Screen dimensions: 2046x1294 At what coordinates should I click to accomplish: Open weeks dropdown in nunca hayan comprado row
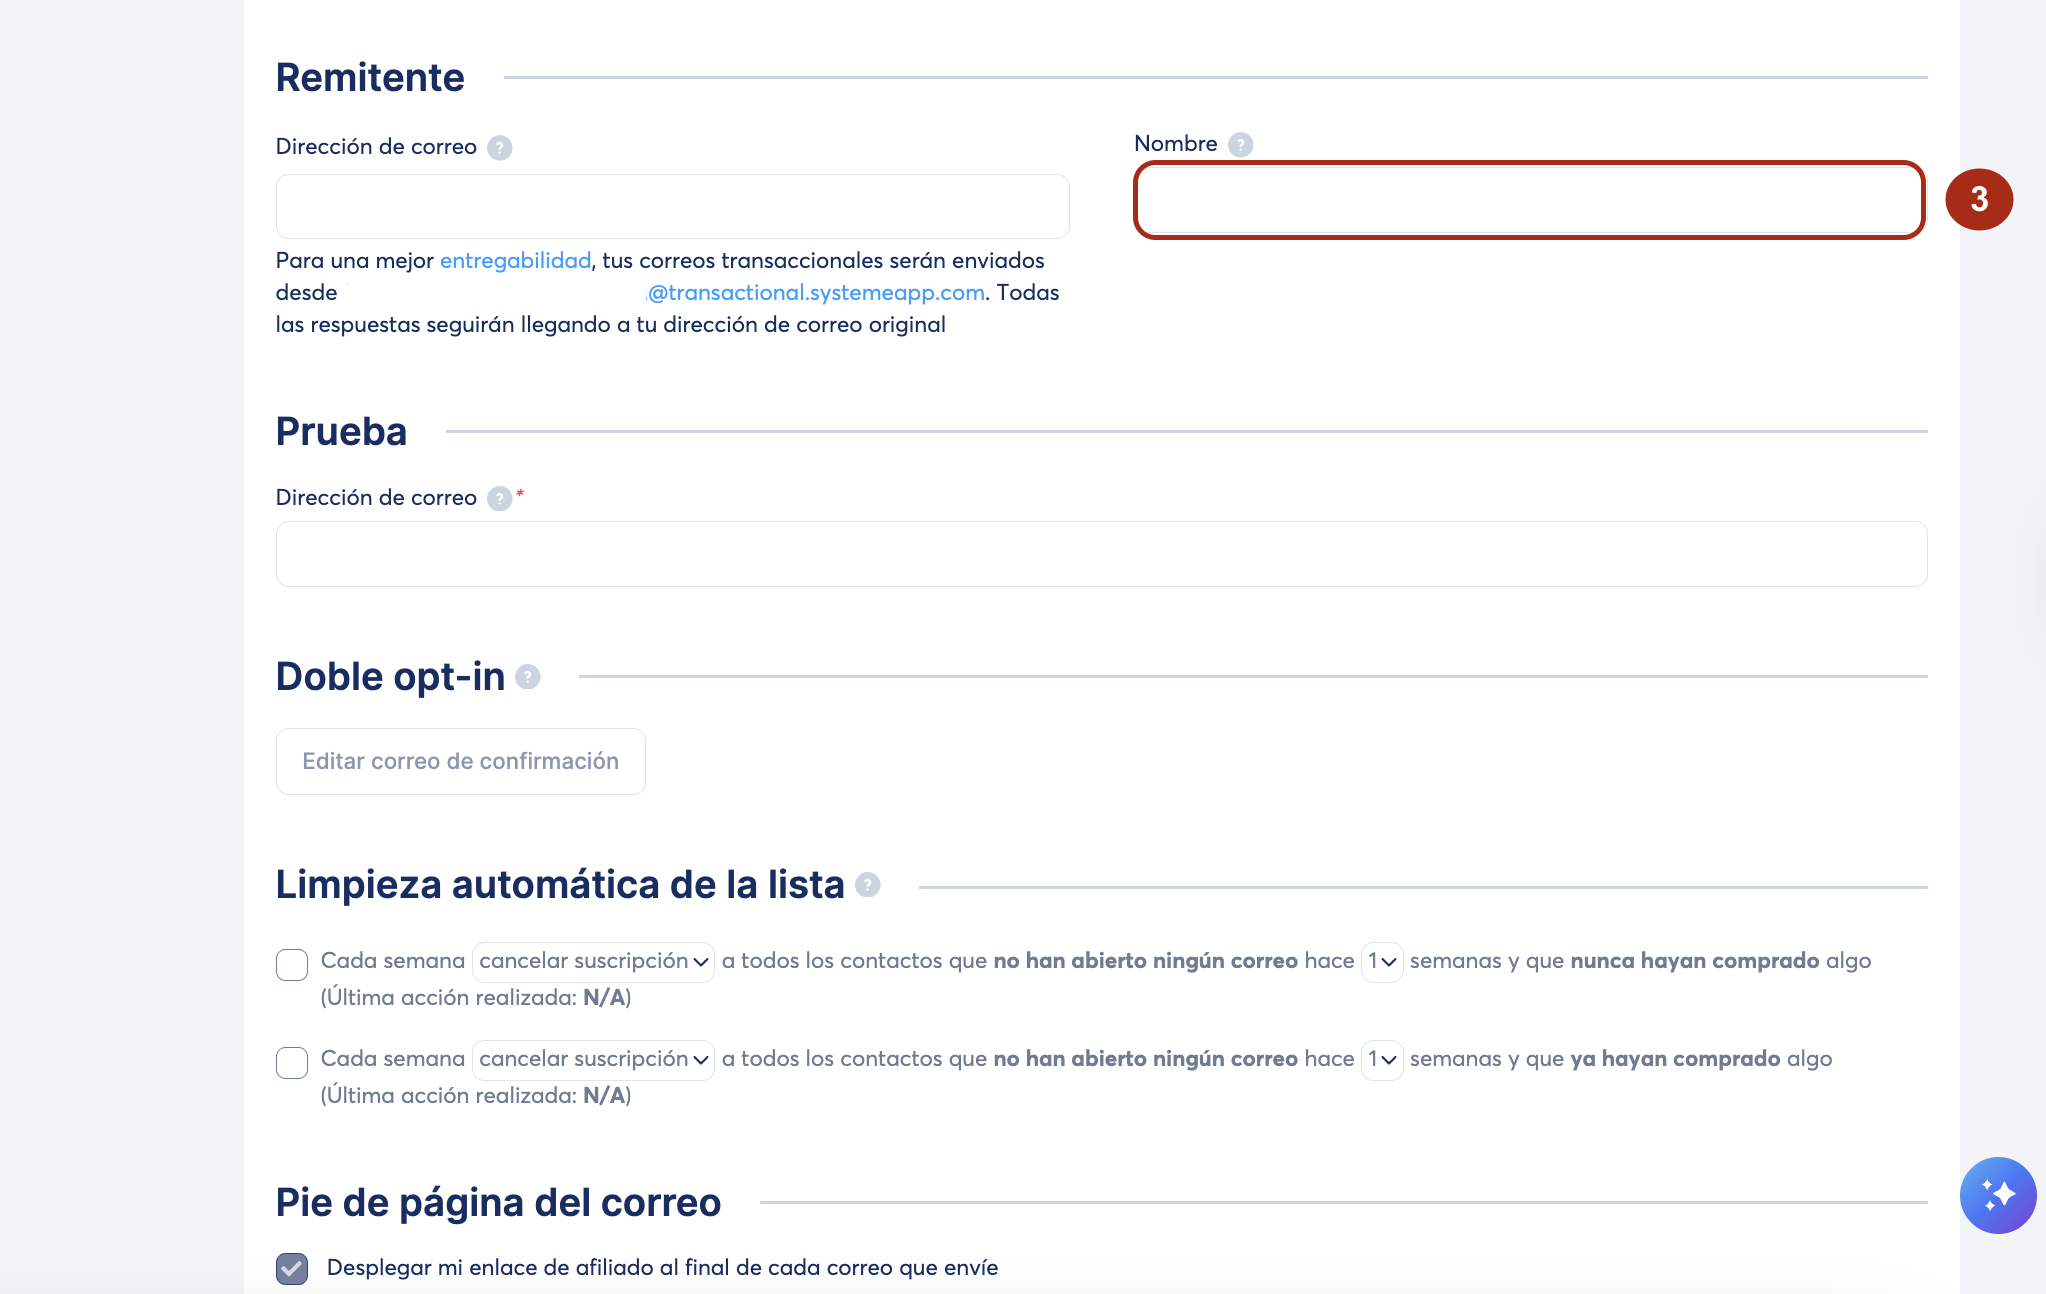pyautogui.click(x=1382, y=962)
